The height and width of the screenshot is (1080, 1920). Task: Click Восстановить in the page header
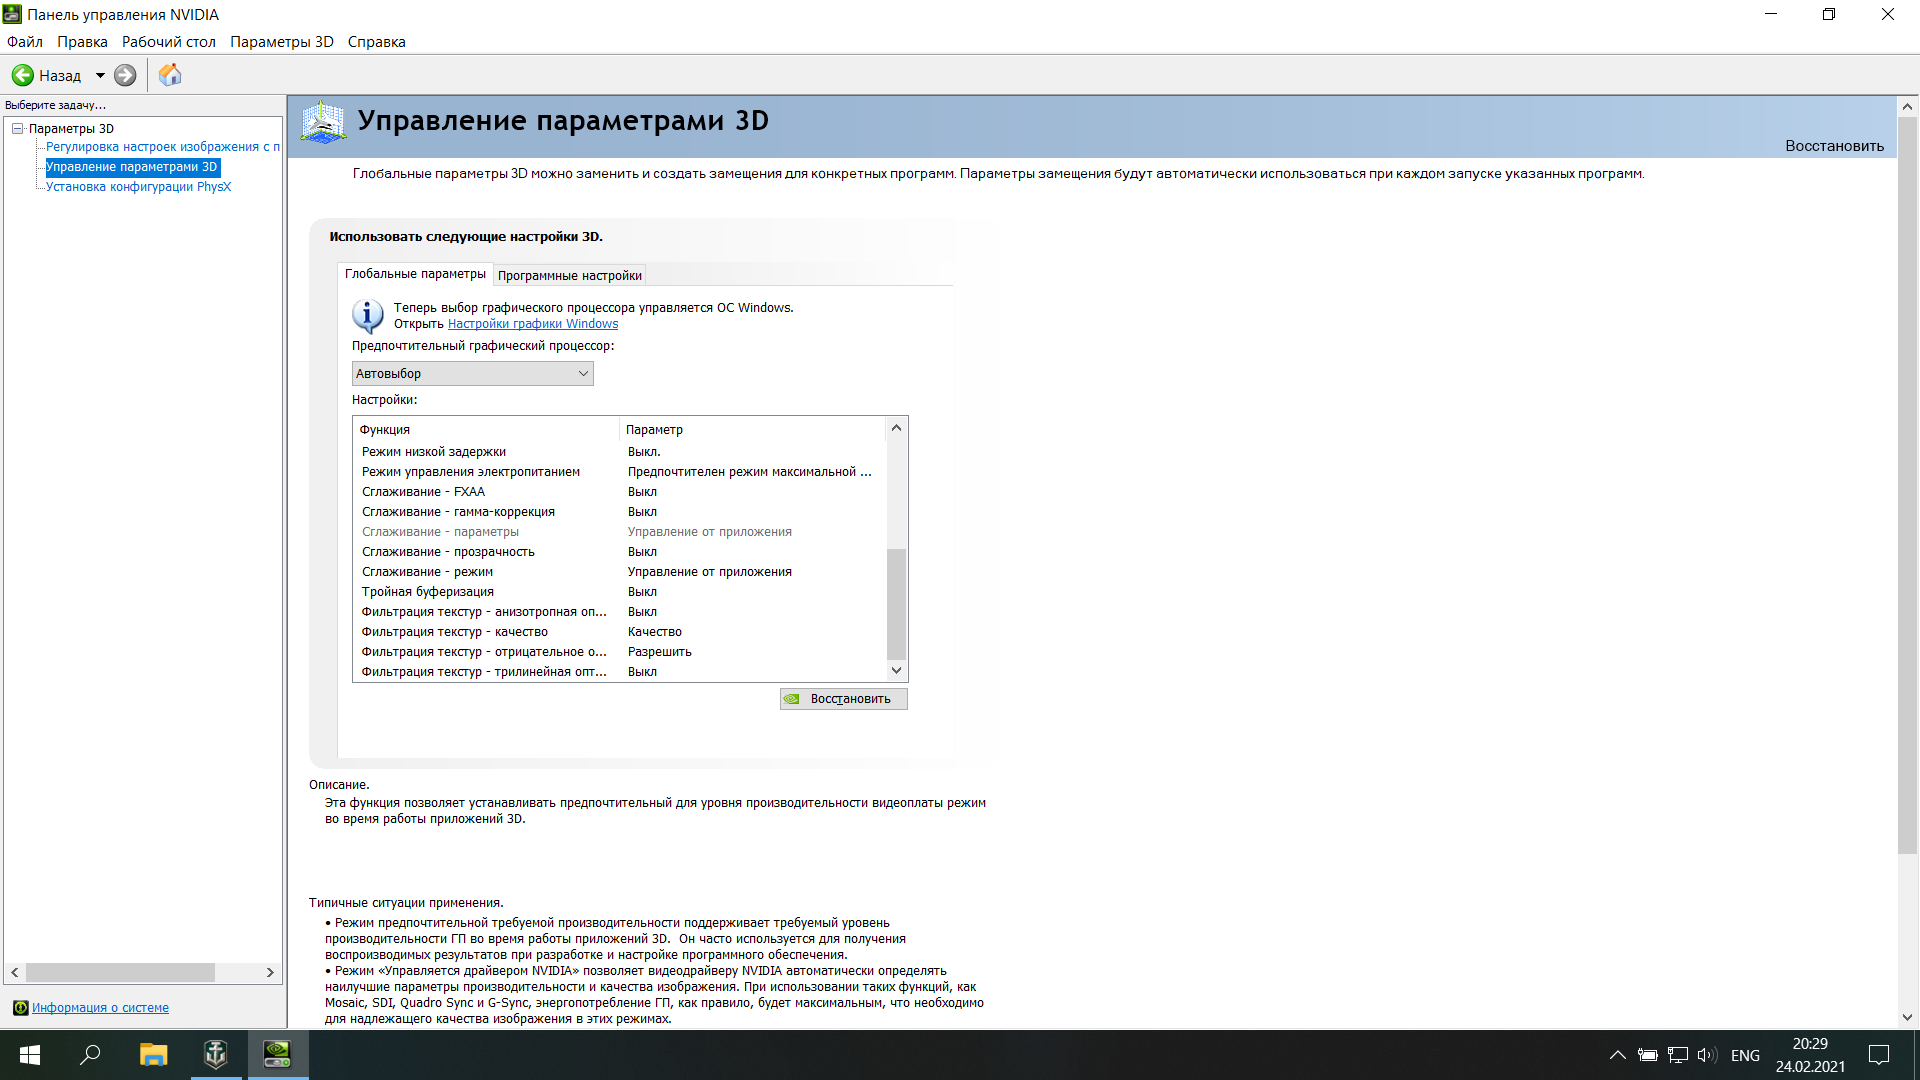pos(1834,146)
